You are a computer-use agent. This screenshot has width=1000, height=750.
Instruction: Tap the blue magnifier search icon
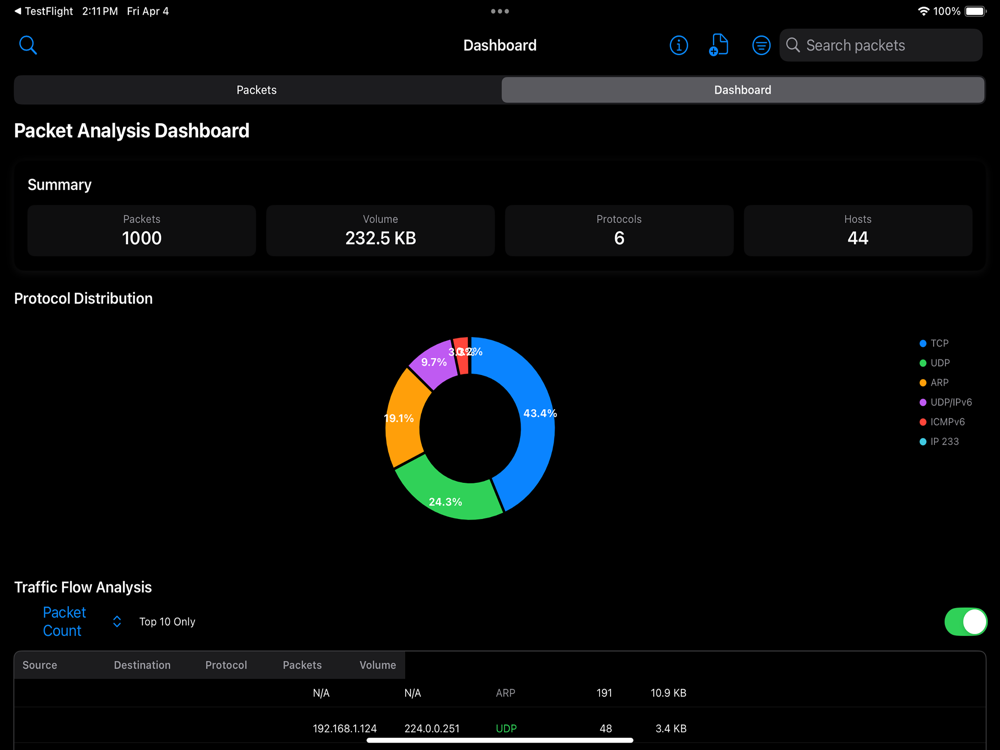click(28, 45)
